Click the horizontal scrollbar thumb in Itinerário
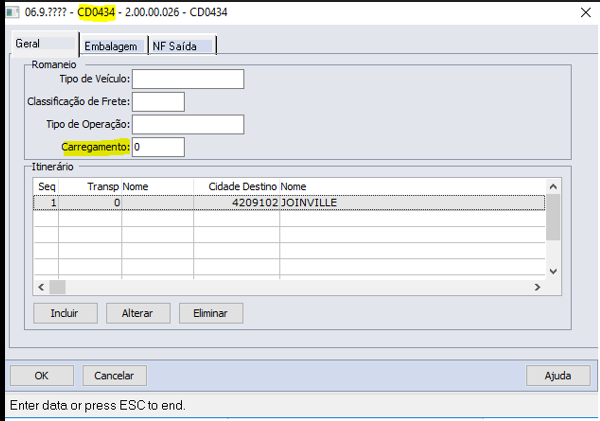Image resolution: width=600 pixels, height=421 pixels. point(57,287)
